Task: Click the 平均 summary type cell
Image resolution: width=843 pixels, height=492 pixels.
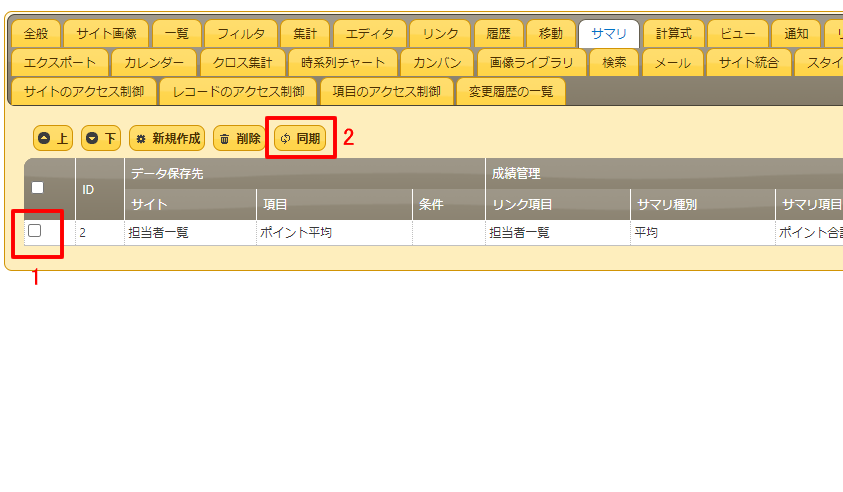Action: pos(703,233)
